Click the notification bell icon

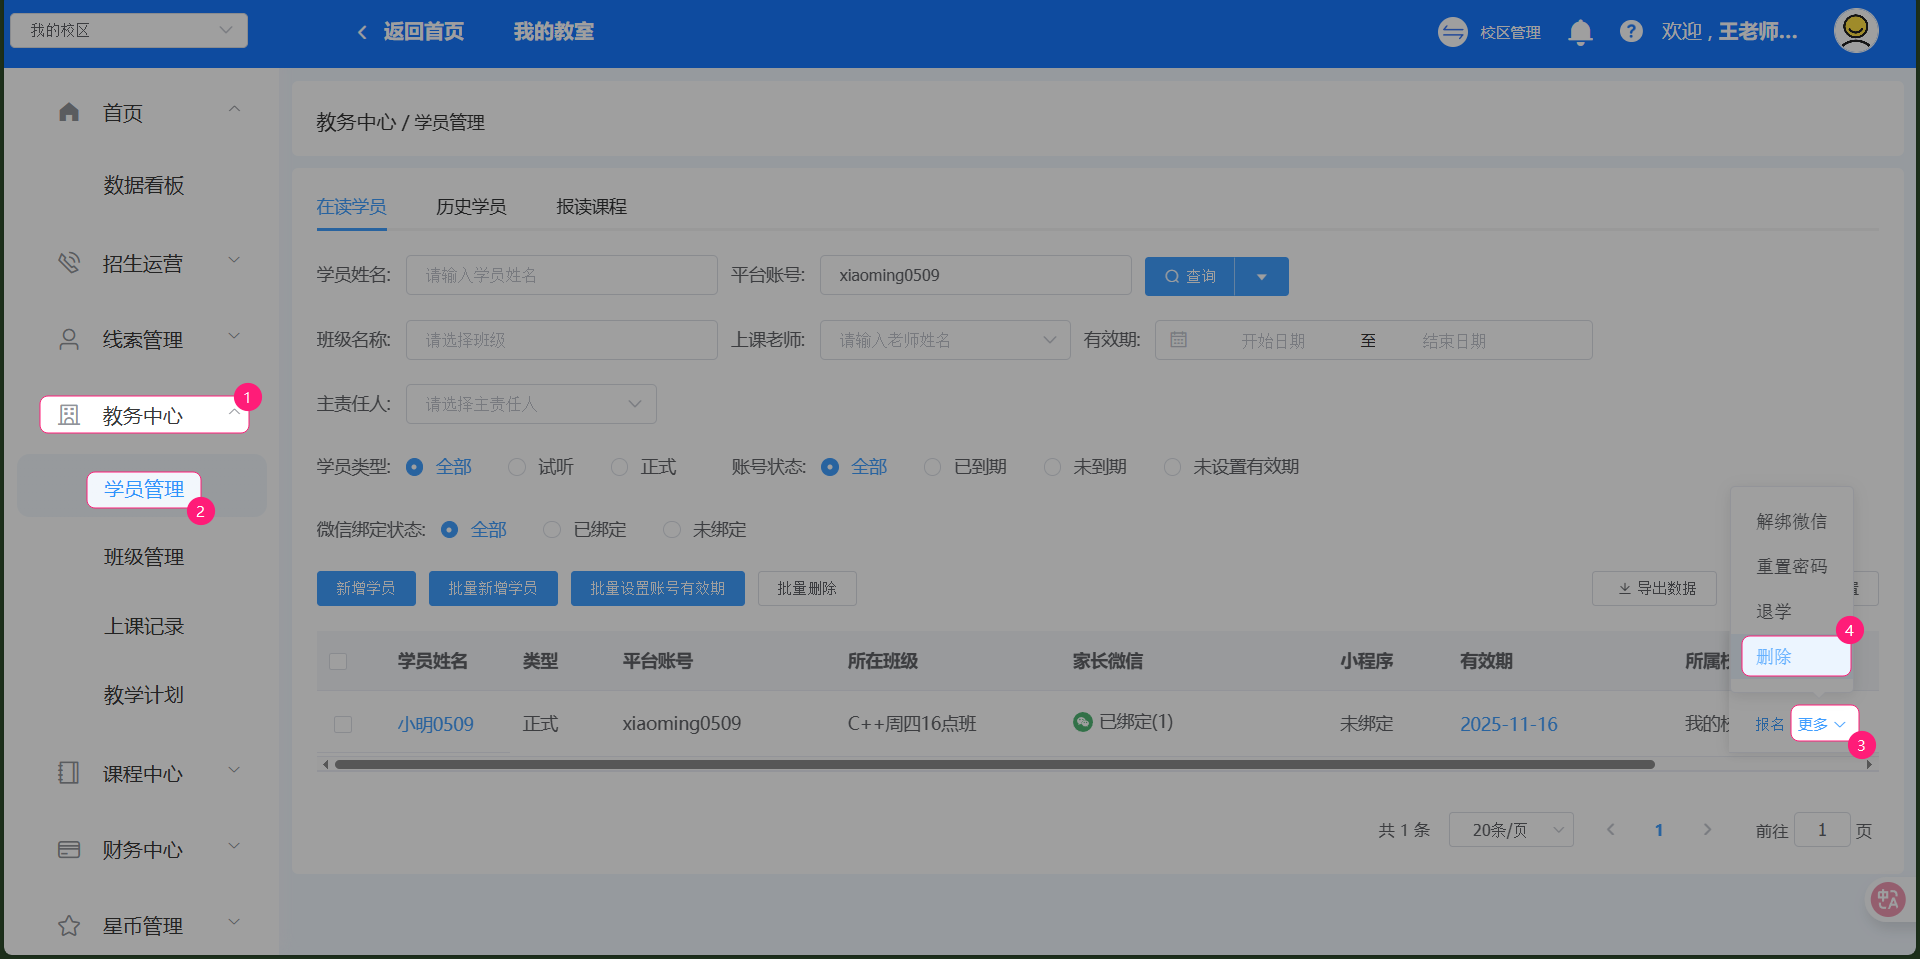(1580, 33)
